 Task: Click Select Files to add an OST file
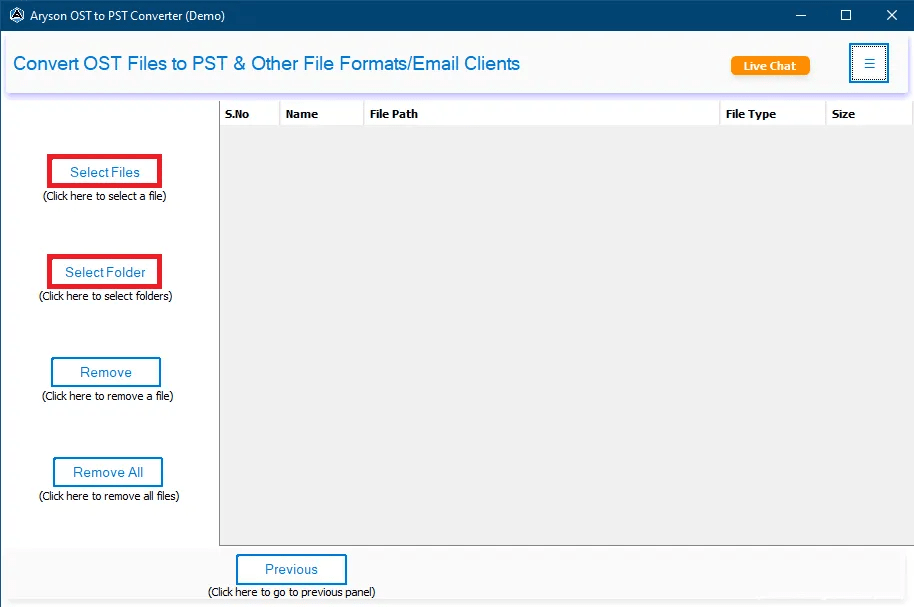point(104,170)
